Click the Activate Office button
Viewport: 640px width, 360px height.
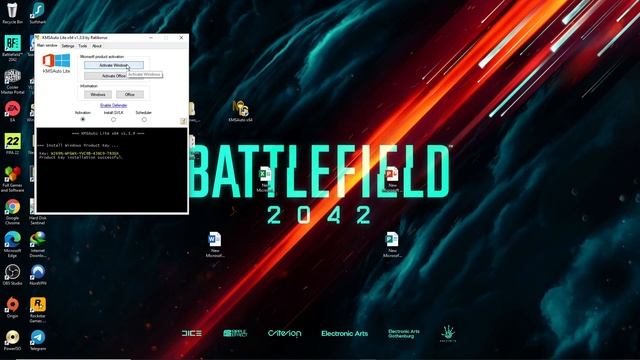(x=114, y=76)
